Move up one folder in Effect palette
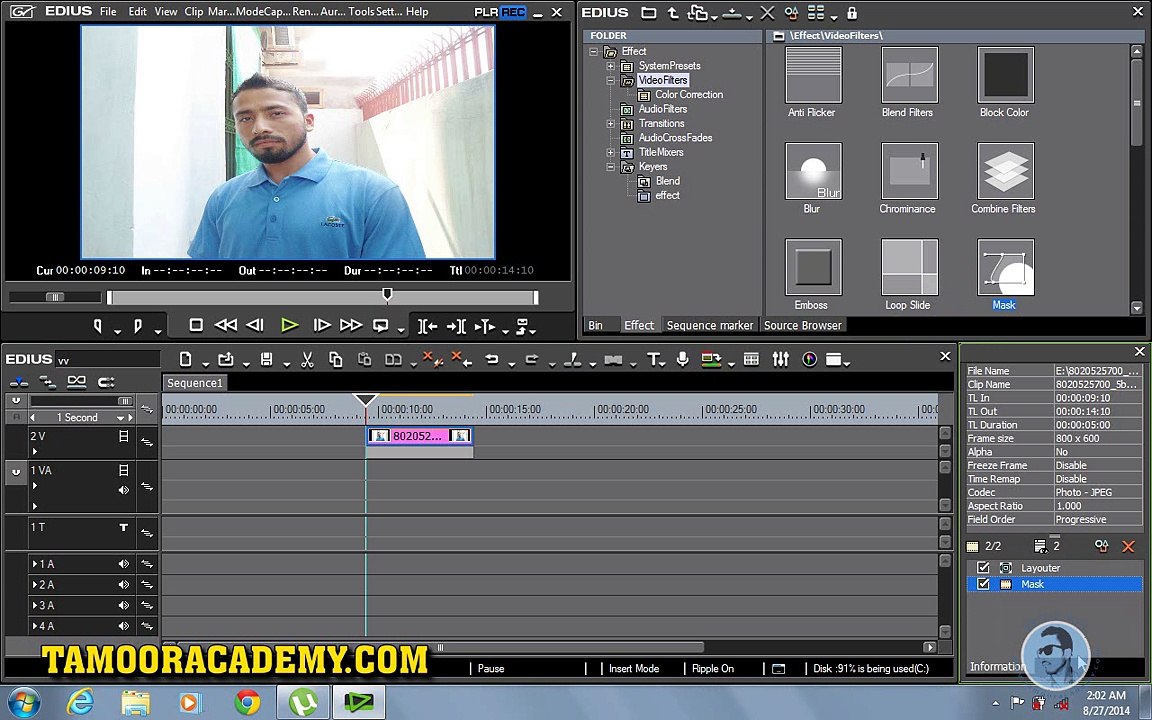The height and width of the screenshot is (720, 1152). [x=673, y=12]
